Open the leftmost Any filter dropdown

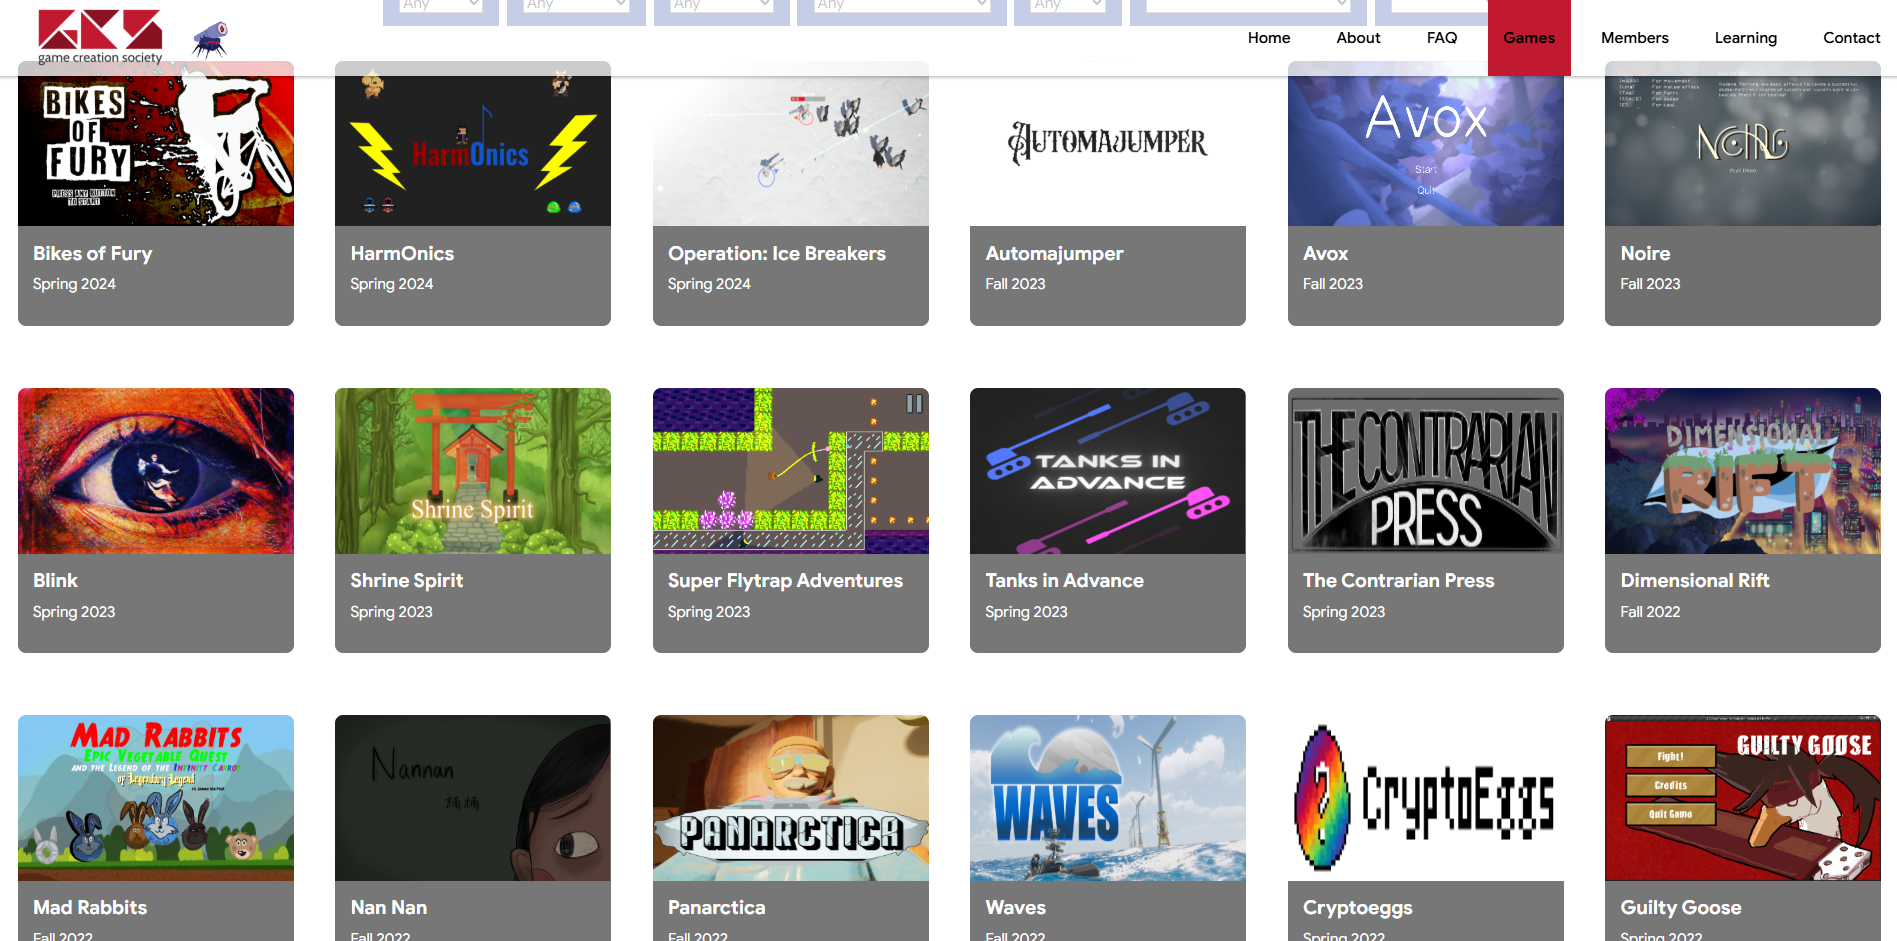[440, 6]
